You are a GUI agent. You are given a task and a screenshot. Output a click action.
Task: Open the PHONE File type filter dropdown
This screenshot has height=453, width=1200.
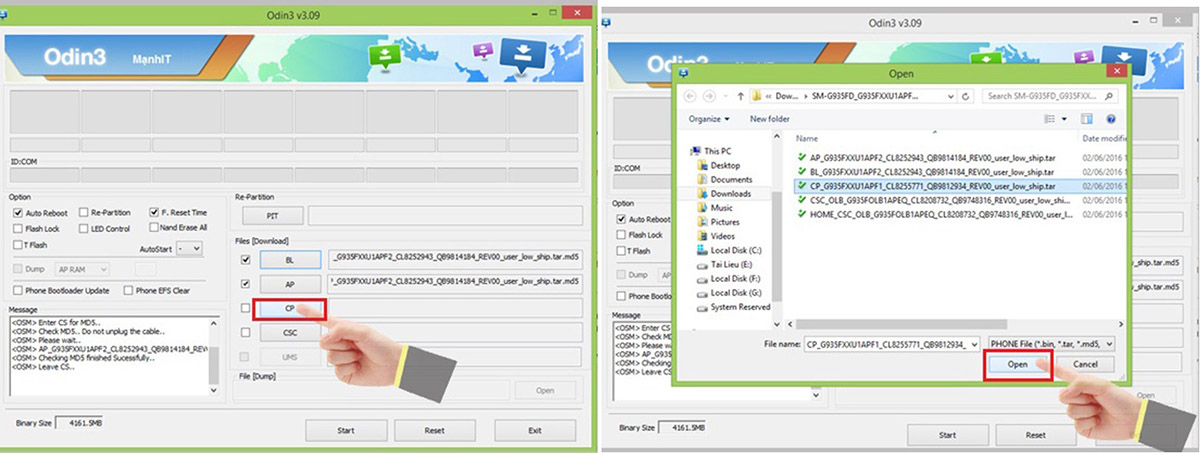[x=1050, y=343]
